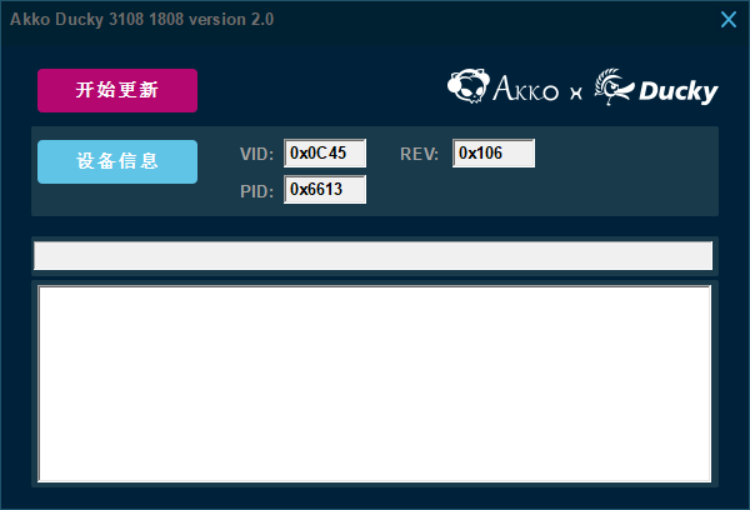Image resolution: width=750 pixels, height=510 pixels.
Task: Click the Ducky bird logo icon
Action: pyautogui.click(x=613, y=86)
